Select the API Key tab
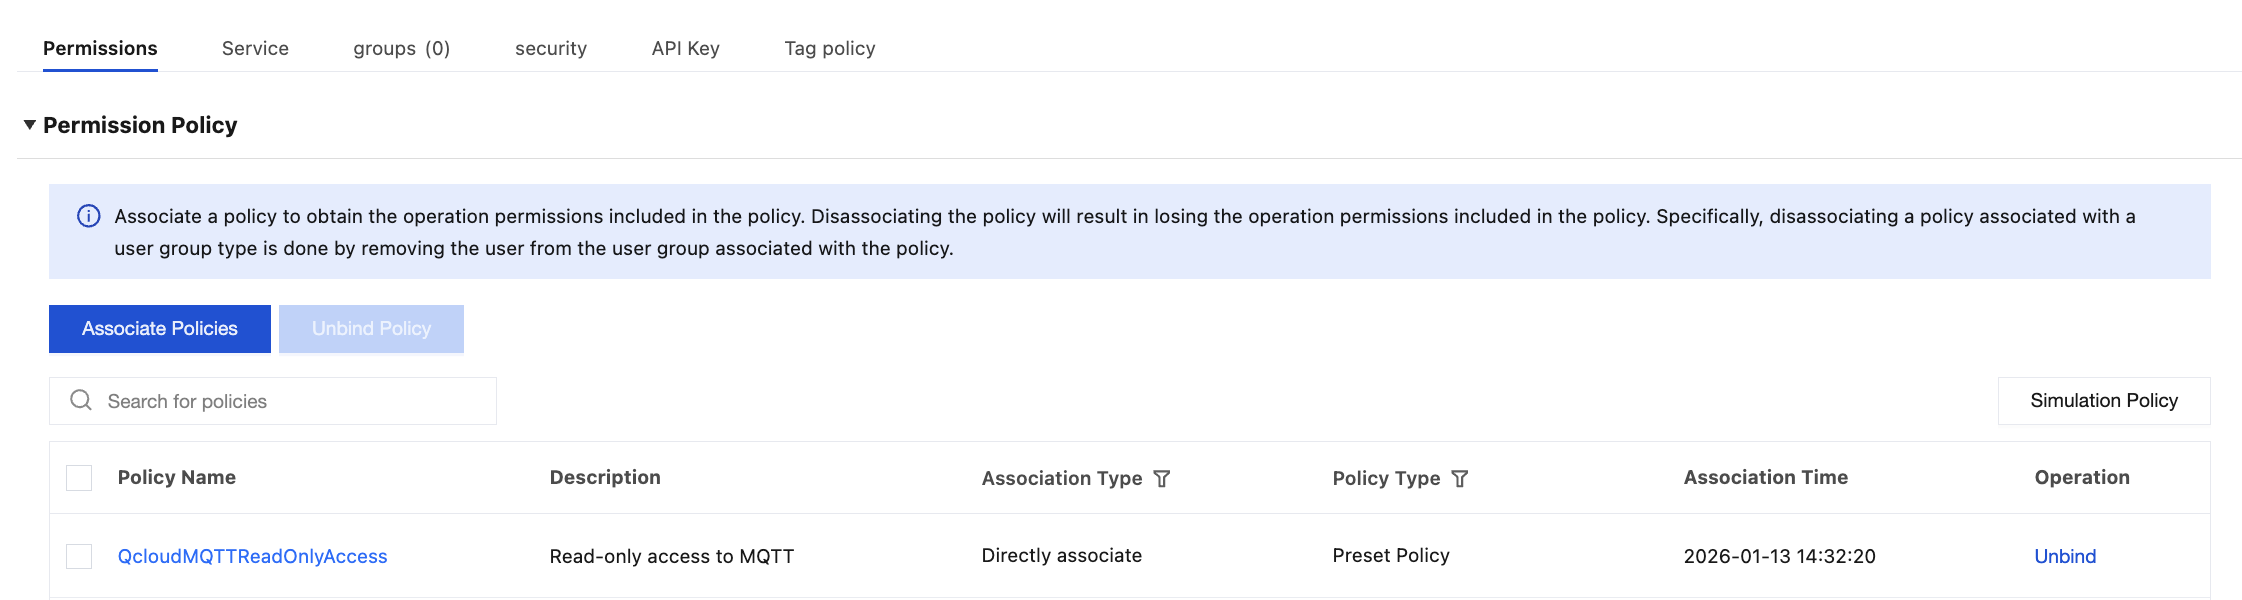2242x600 pixels. 685,48
